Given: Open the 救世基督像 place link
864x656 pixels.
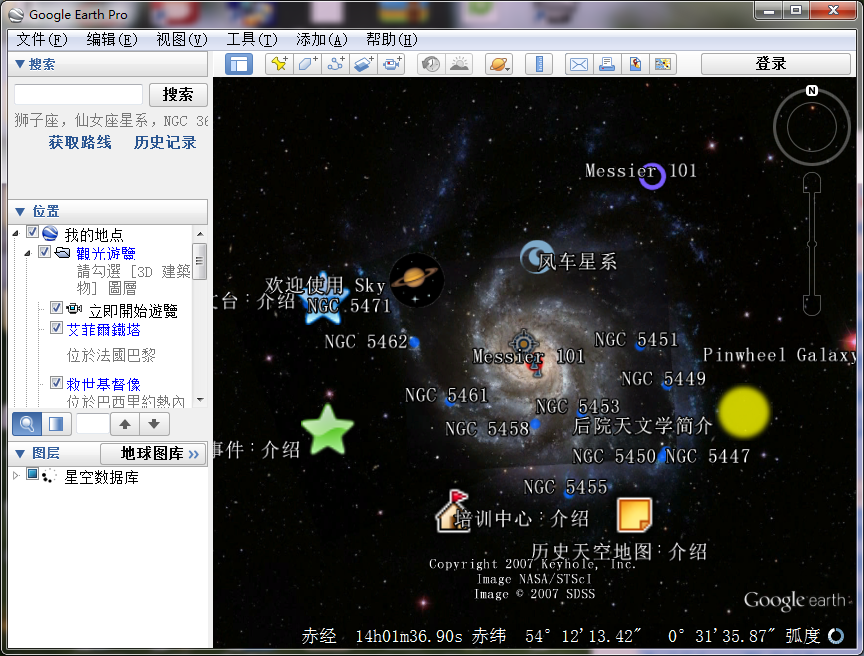Looking at the screenshot, I should [x=104, y=384].
